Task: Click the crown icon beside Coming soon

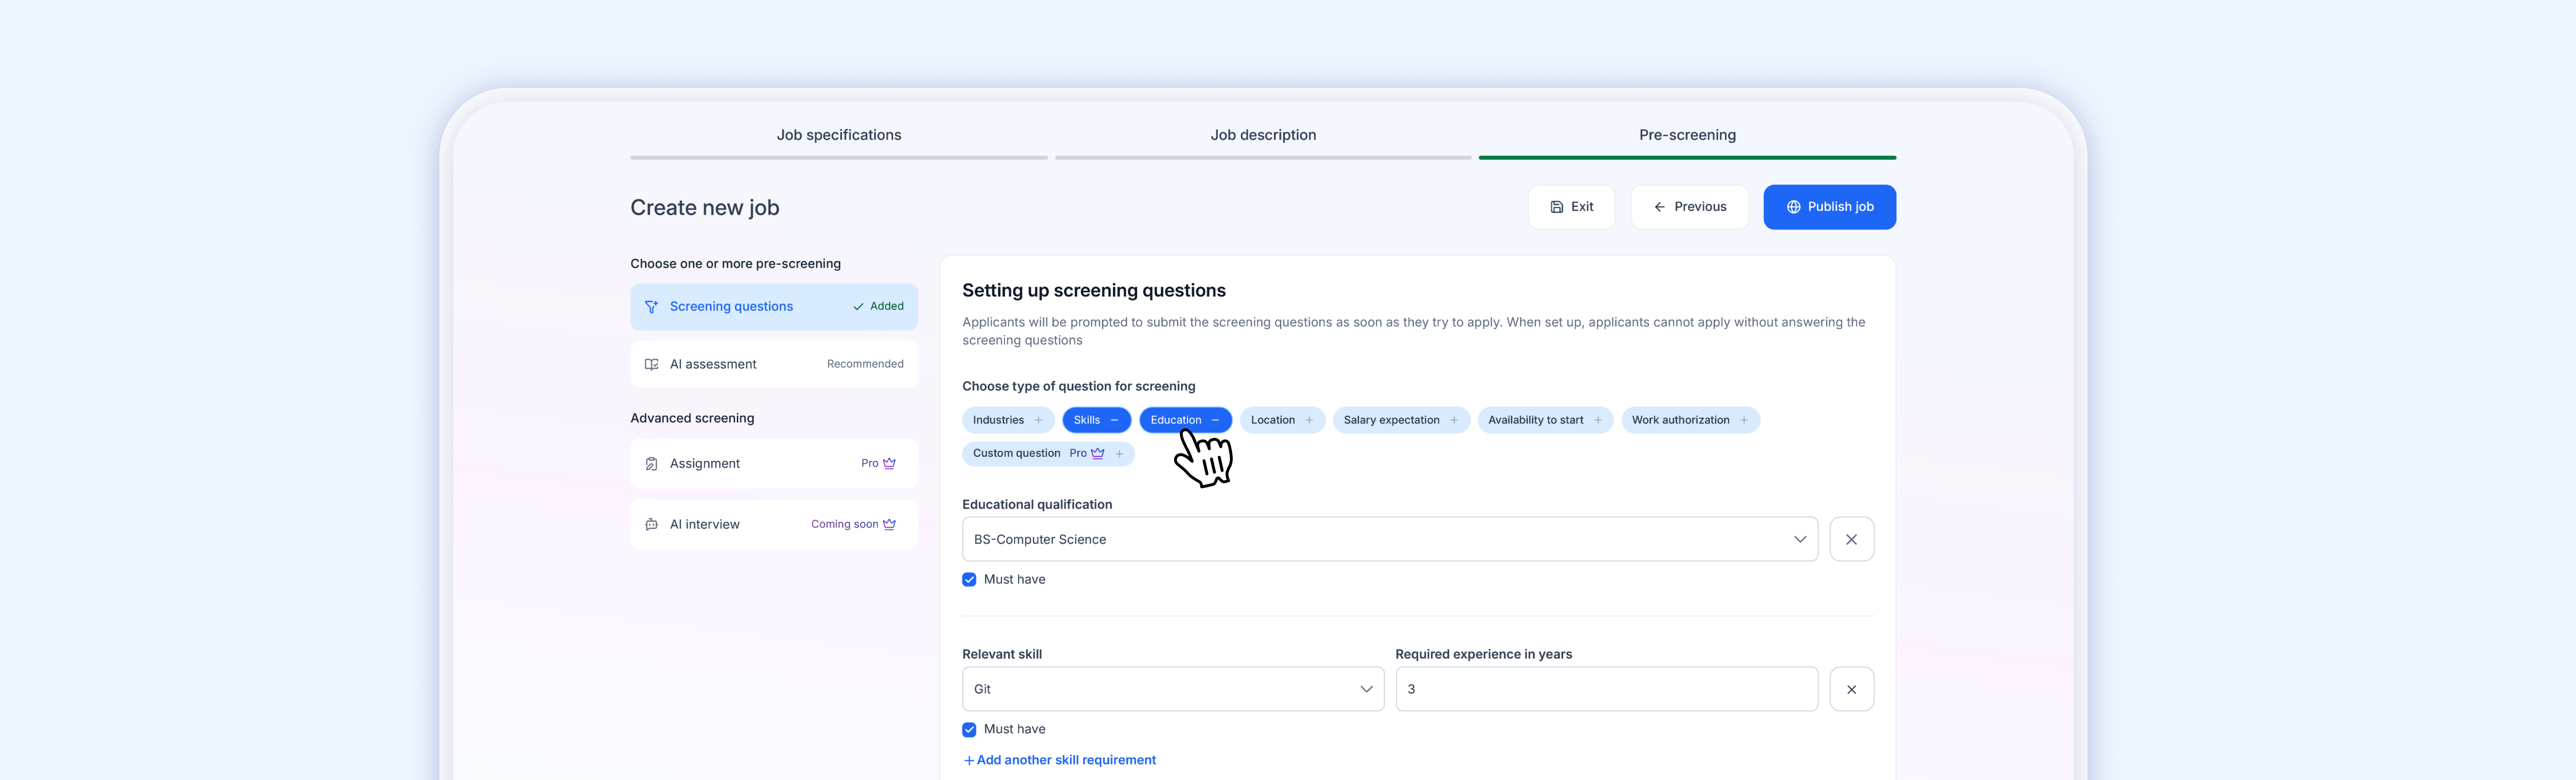Action: point(889,524)
